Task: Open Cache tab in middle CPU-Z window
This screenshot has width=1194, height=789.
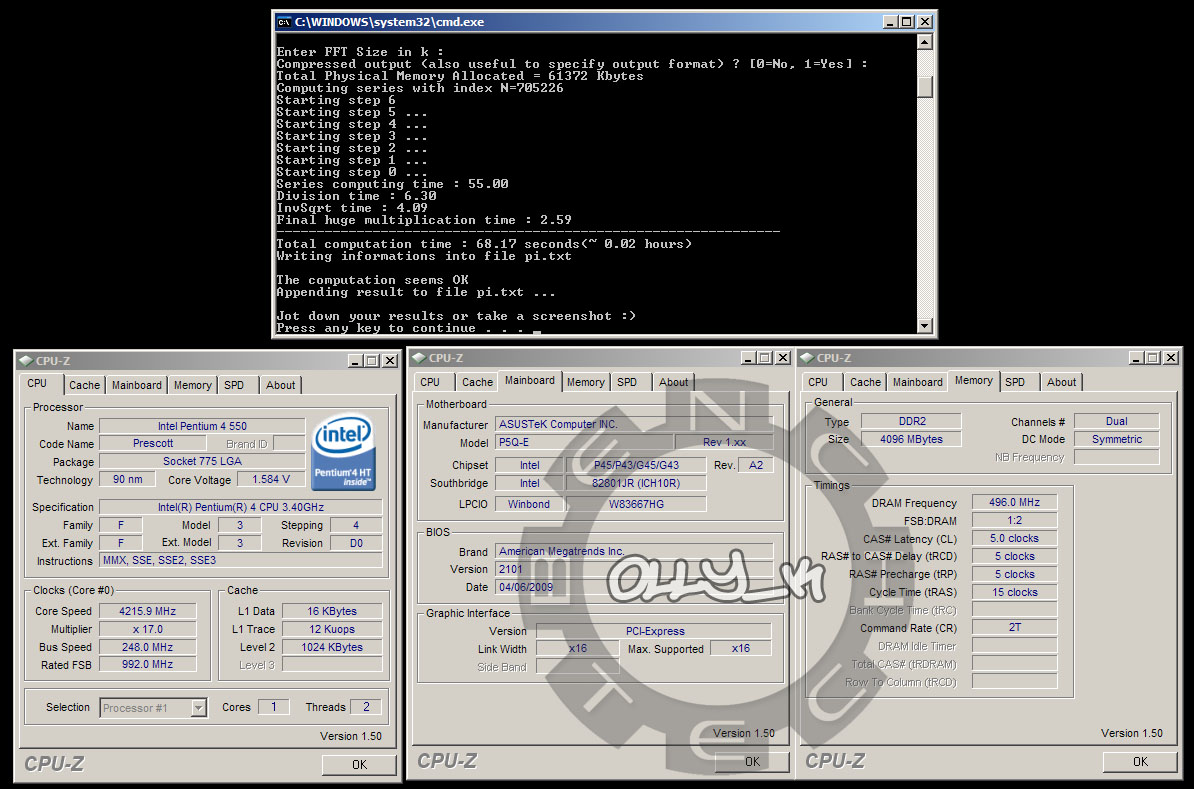Action: point(477,382)
